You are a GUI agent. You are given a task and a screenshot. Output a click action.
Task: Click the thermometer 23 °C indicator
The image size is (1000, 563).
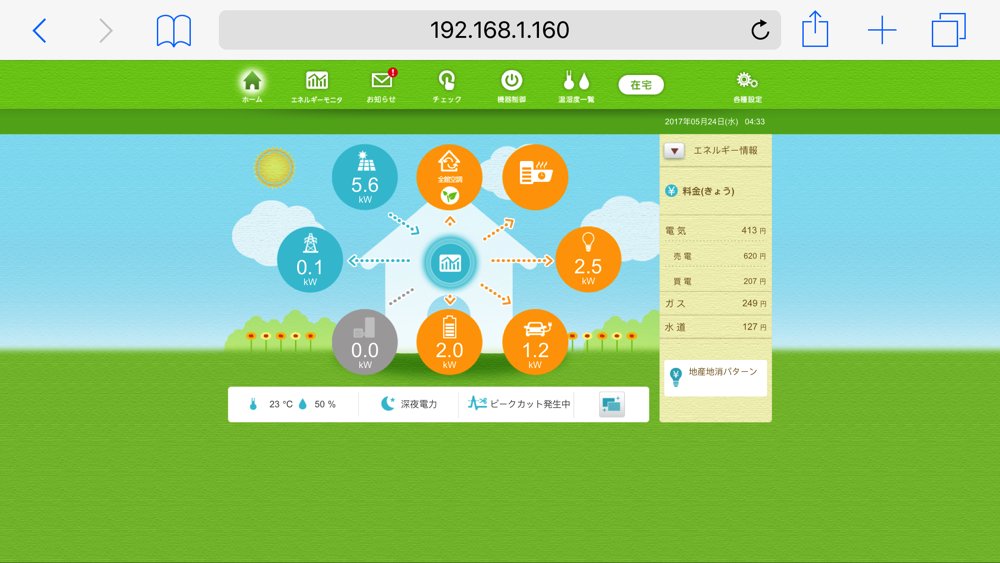pos(270,404)
